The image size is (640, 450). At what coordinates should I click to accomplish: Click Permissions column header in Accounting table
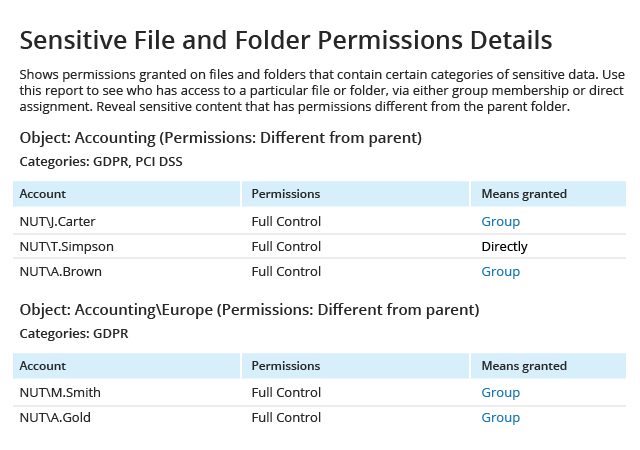pyautogui.click(x=356, y=194)
